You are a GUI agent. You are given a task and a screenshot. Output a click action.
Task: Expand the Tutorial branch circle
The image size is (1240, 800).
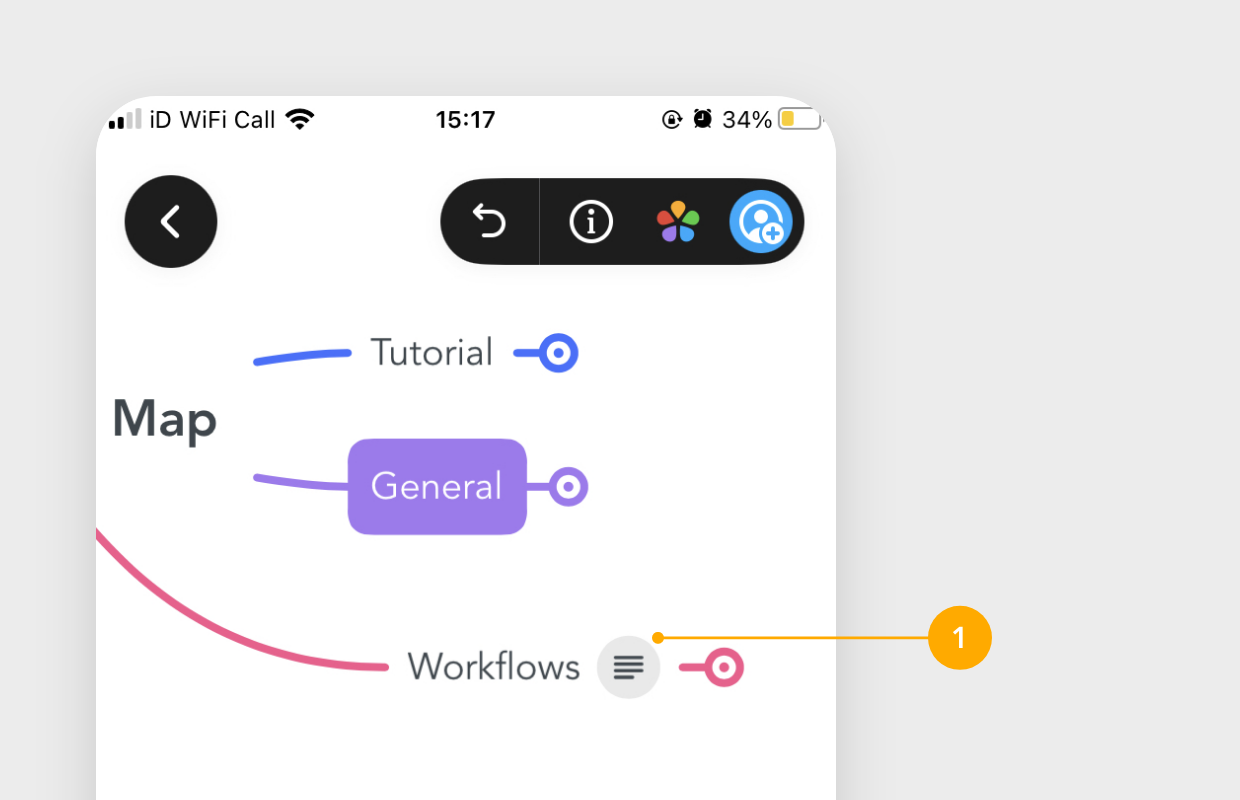(x=558, y=353)
